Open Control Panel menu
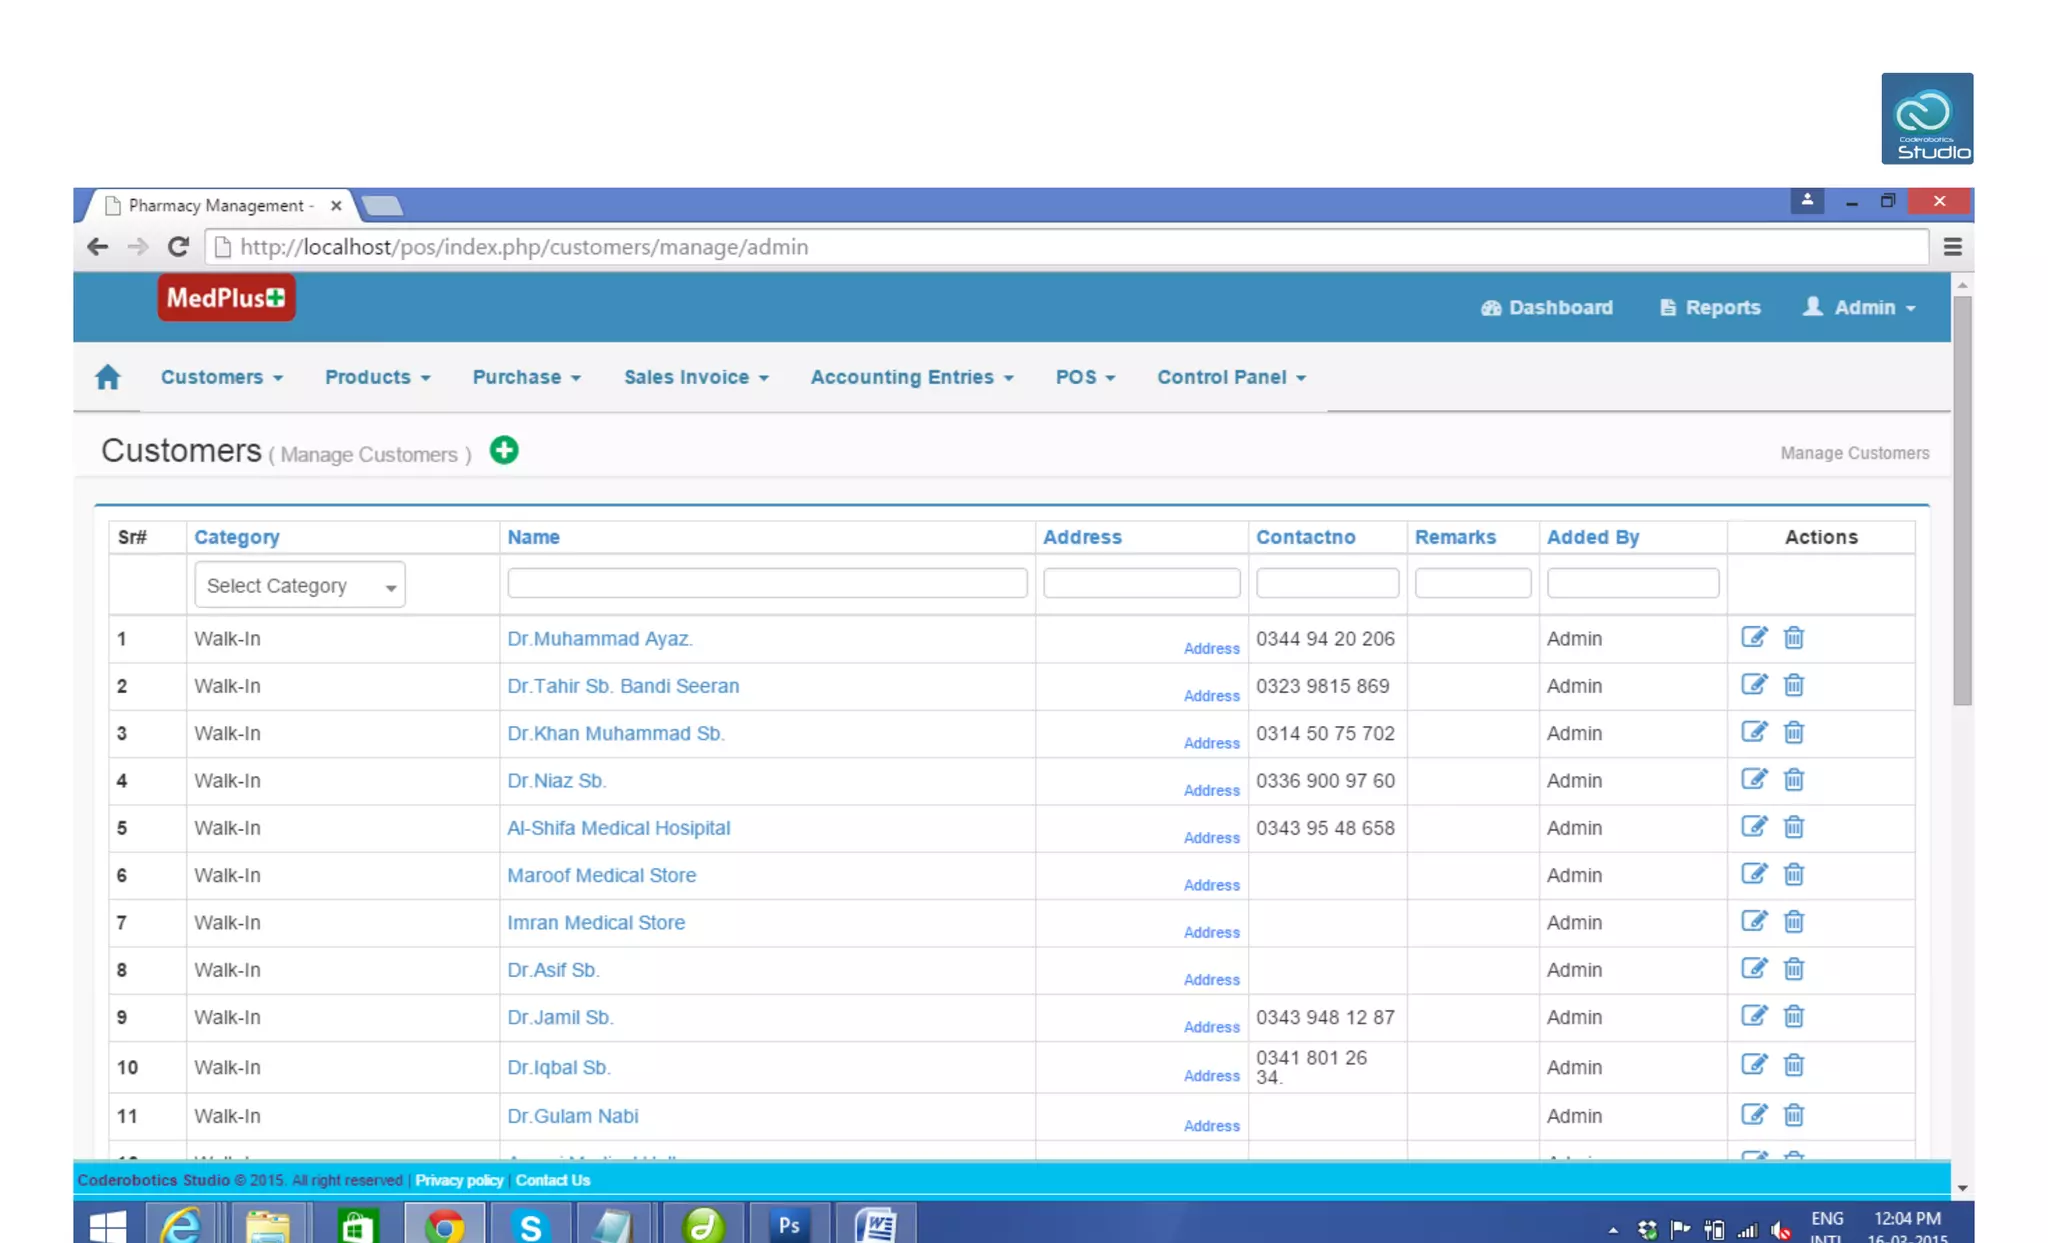Image resolution: width=2048 pixels, height=1243 pixels. coord(1231,377)
